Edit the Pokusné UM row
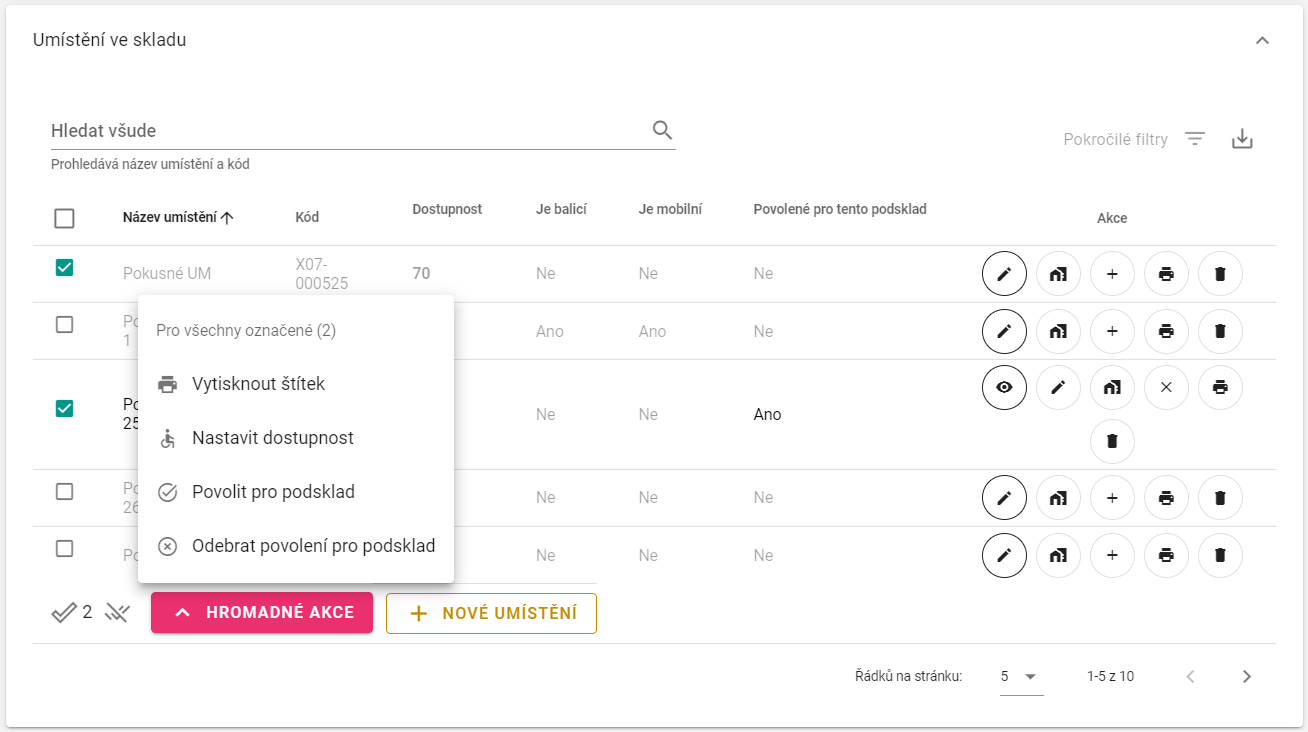 pos(1004,274)
